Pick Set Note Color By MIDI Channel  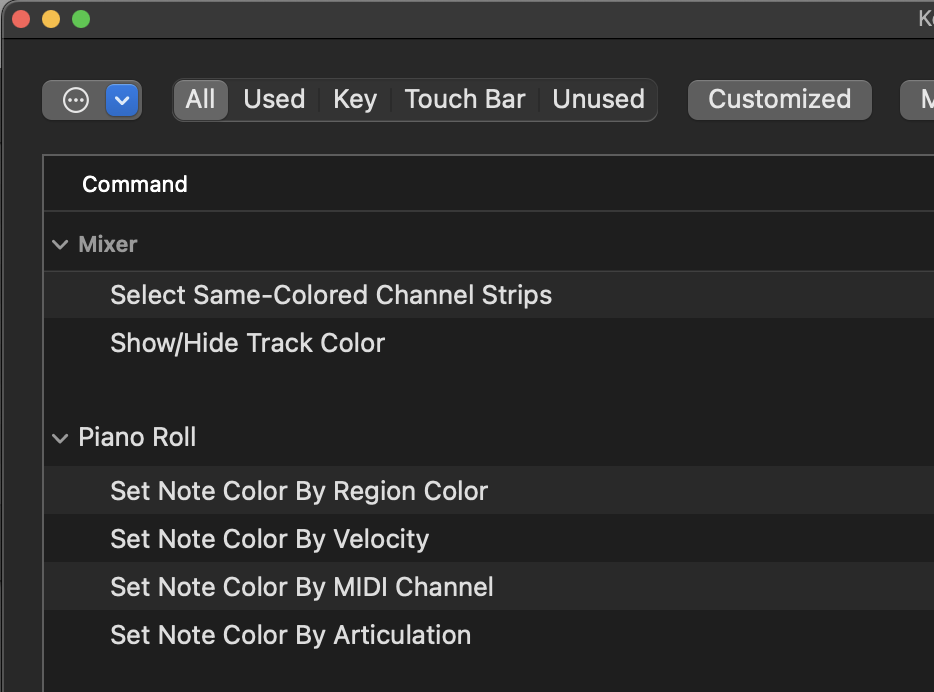[x=301, y=587]
